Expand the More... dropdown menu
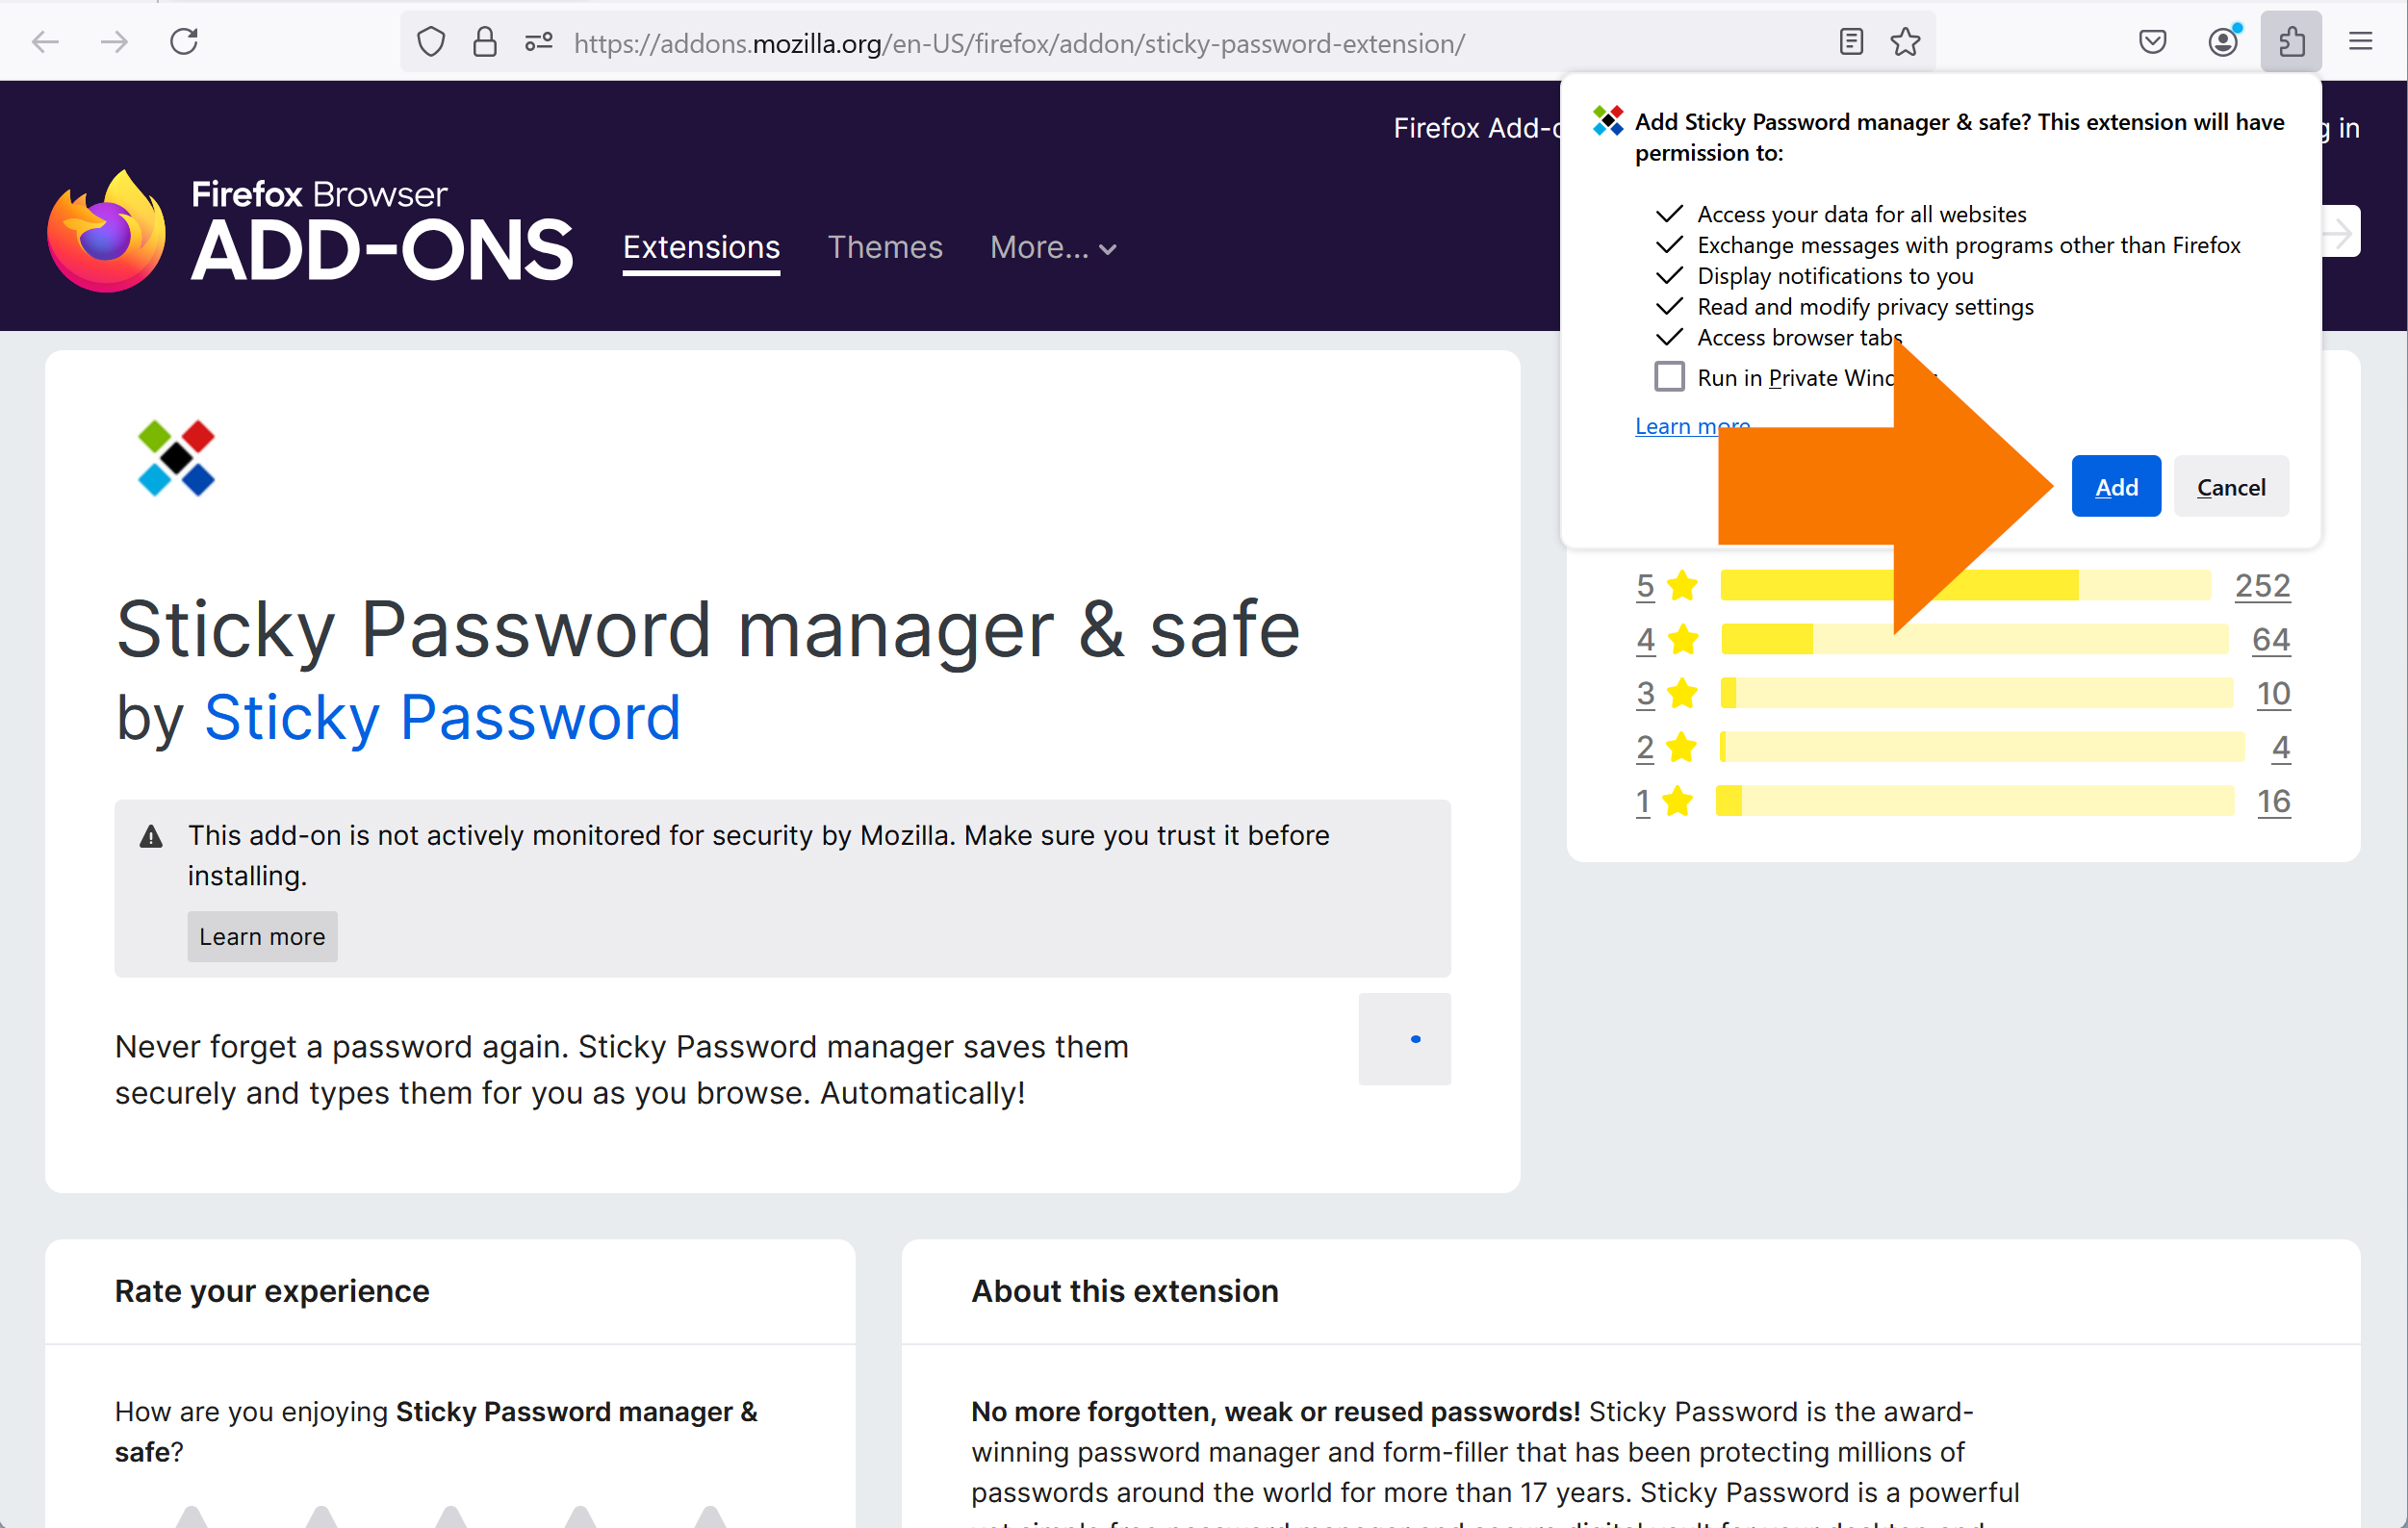Viewport: 2408px width, 1528px height. click(x=1053, y=247)
